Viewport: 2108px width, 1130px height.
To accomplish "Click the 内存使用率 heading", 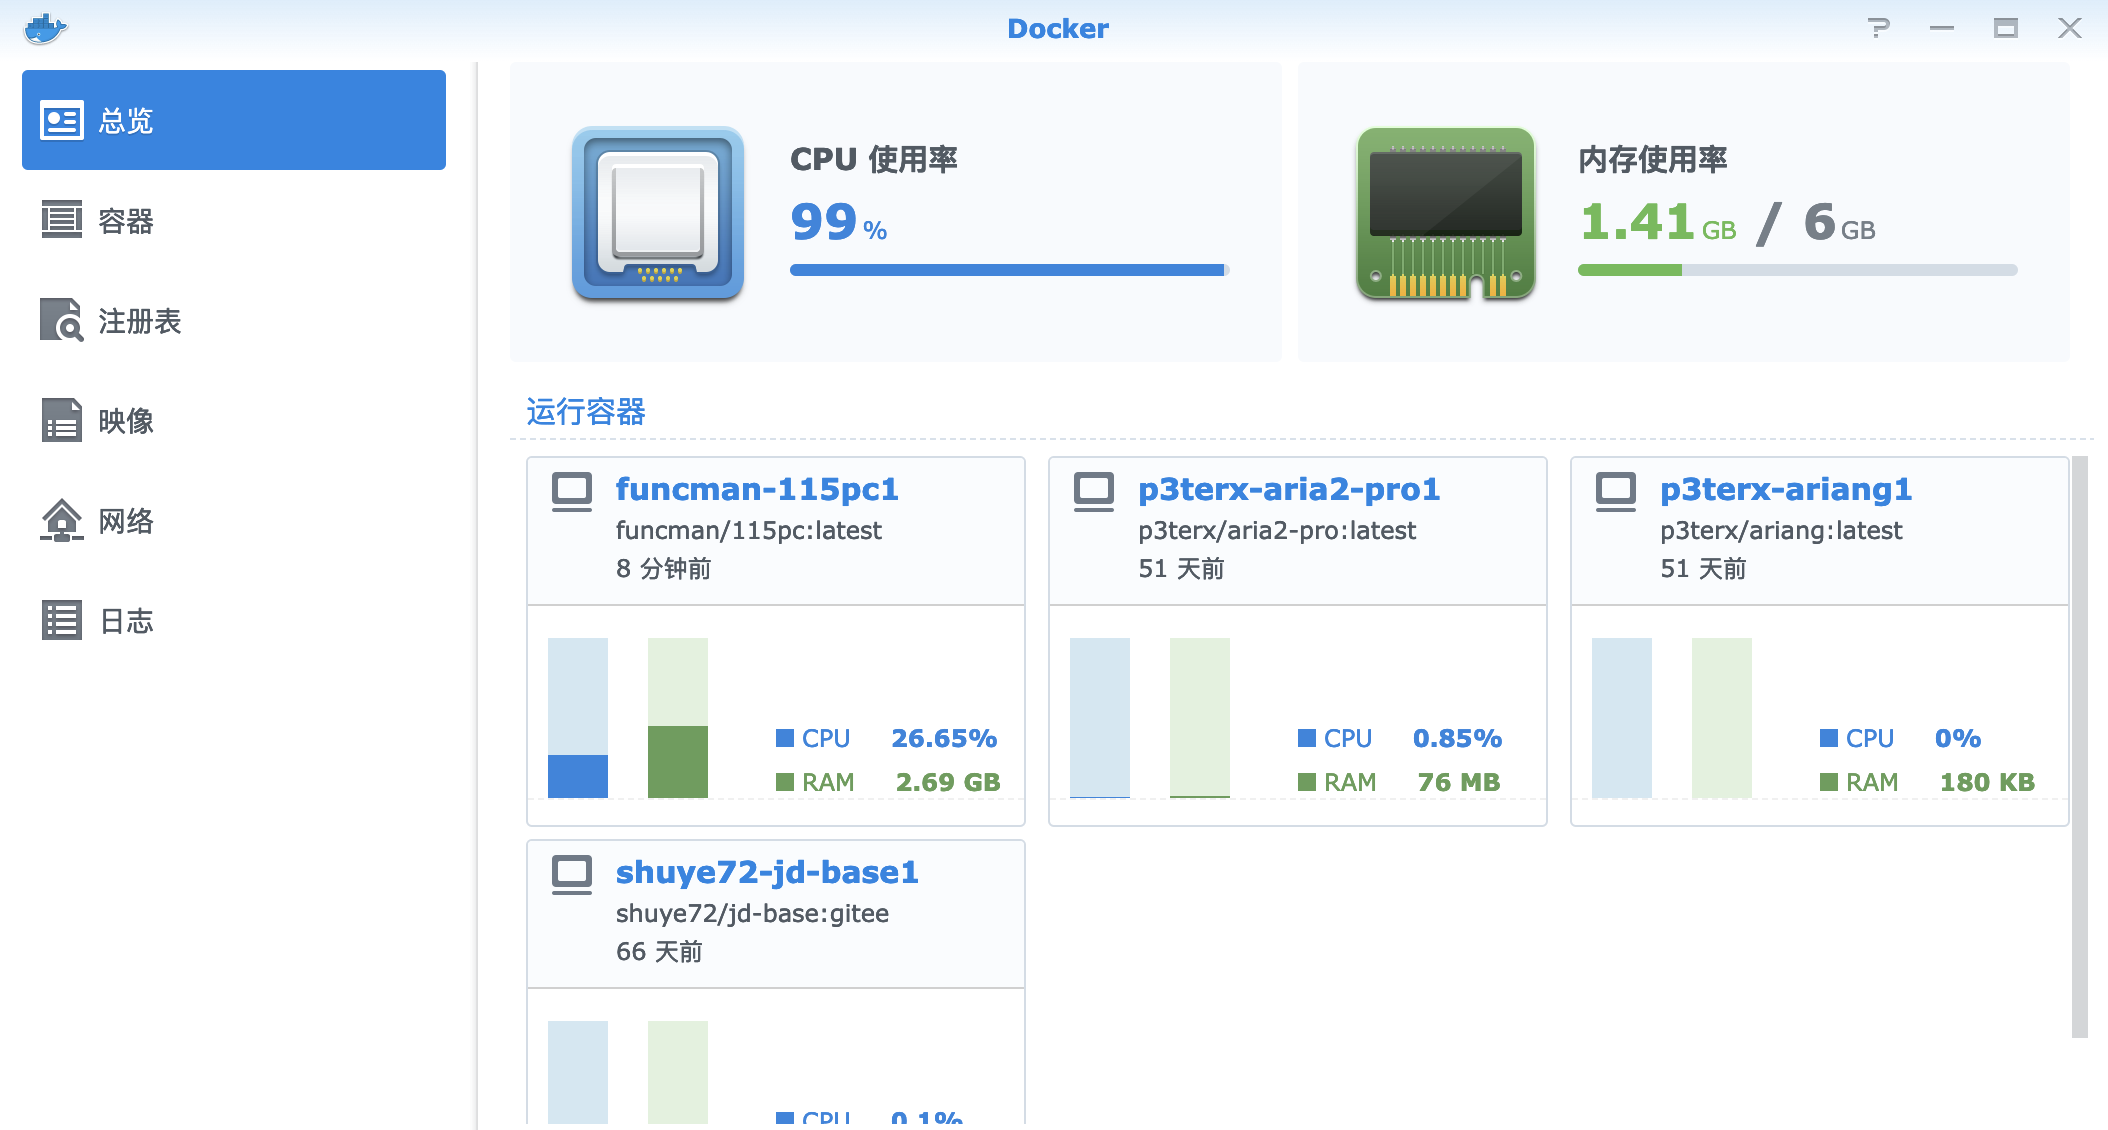I will (1653, 159).
